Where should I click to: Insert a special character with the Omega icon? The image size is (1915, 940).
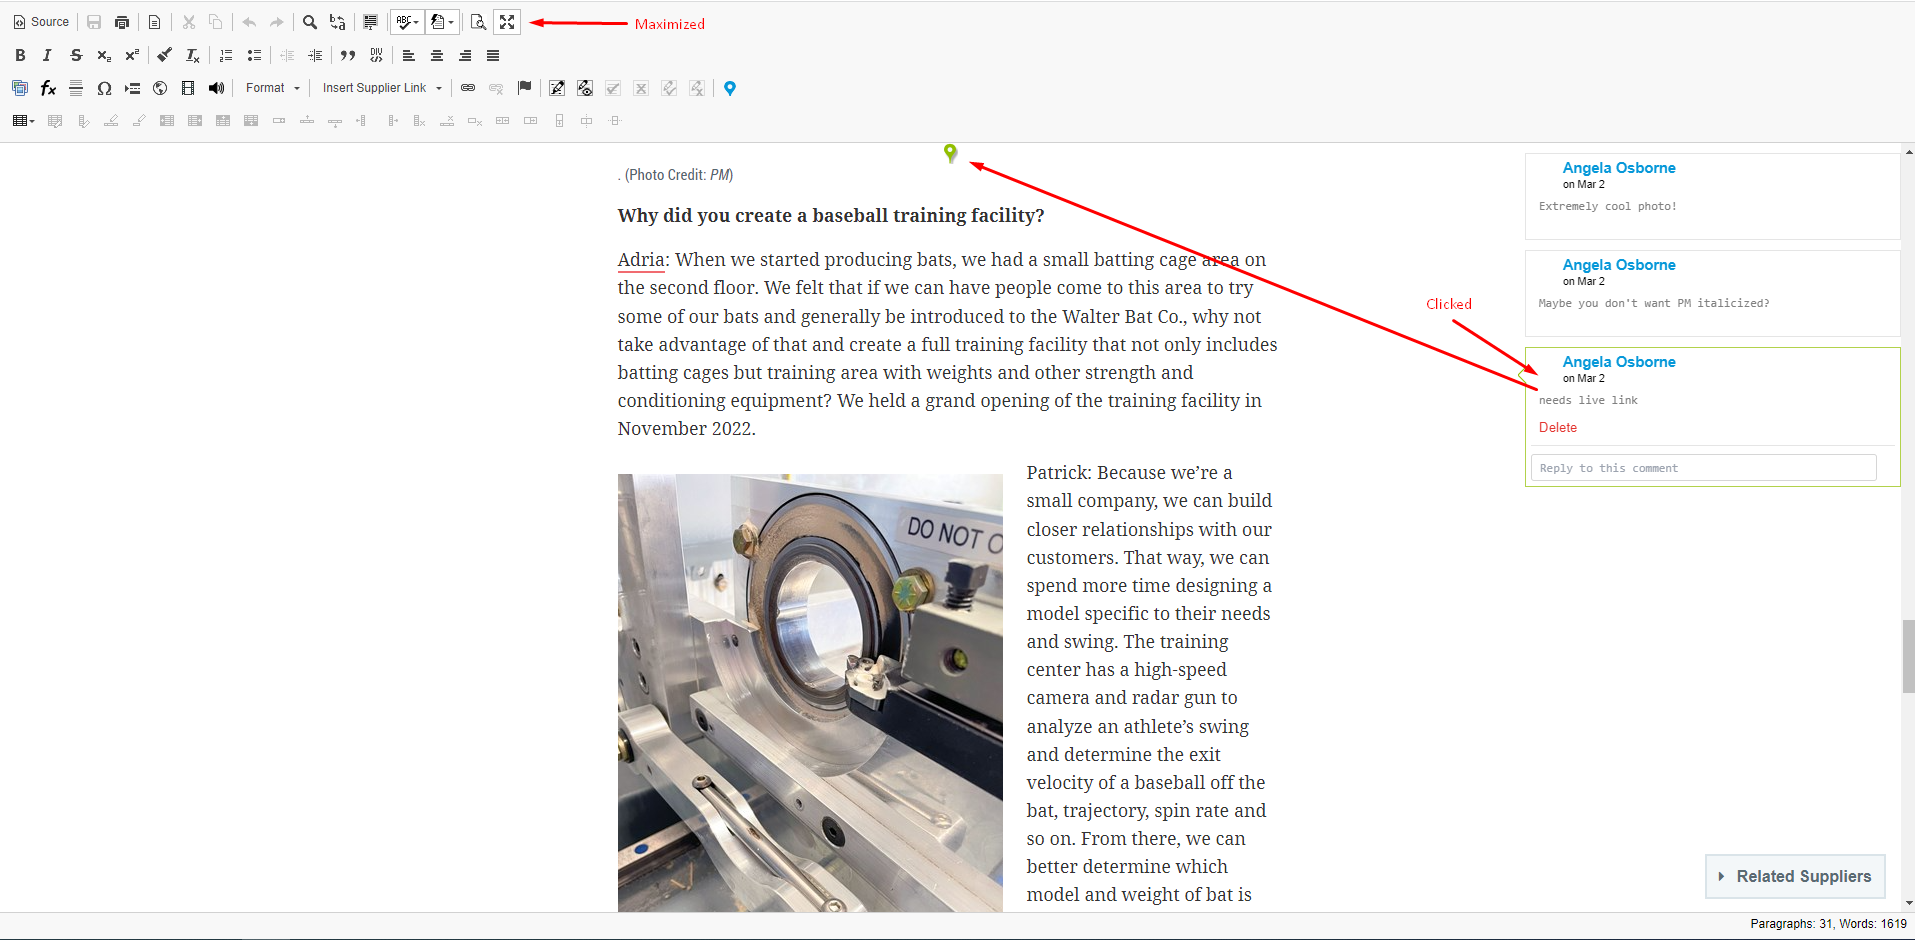click(x=104, y=89)
